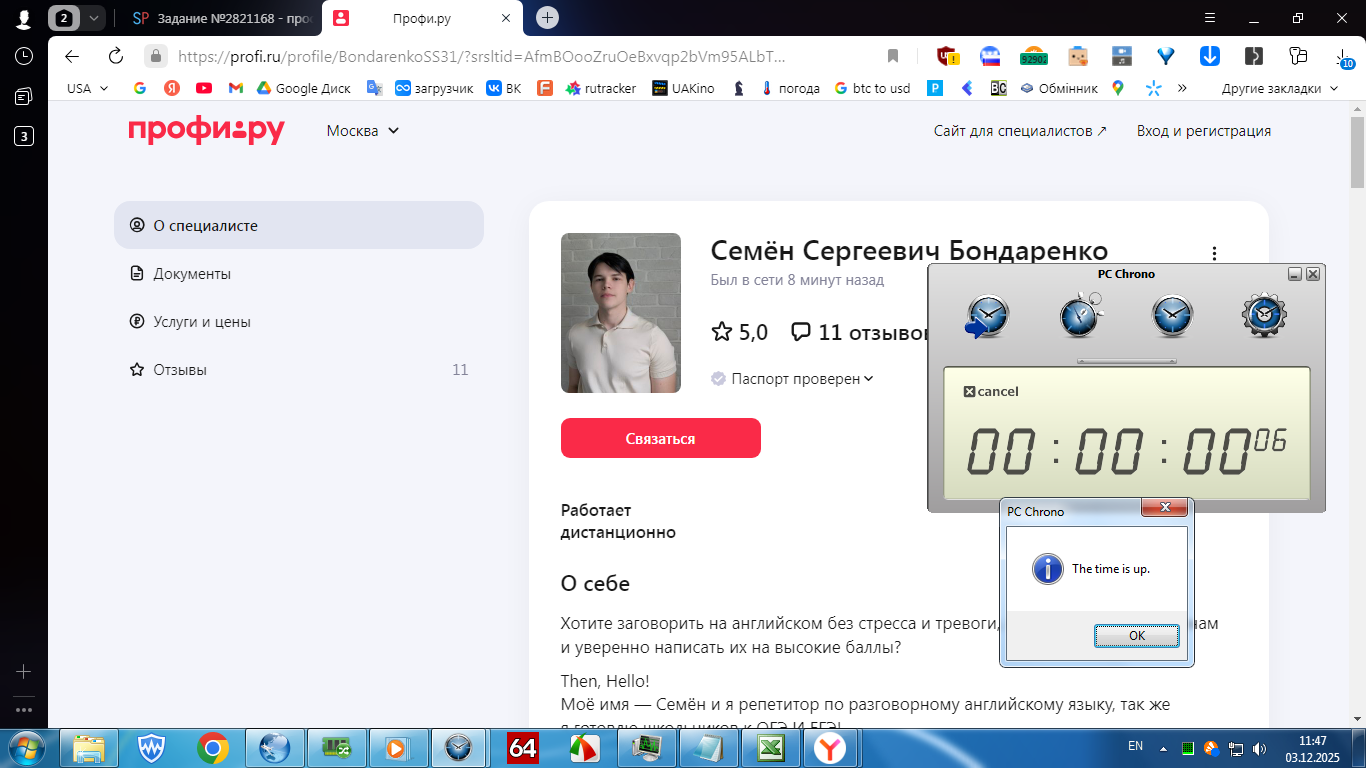Open the rutracker bookmark
Viewport: 1366px width, 768px height.
(x=601, y=88)
